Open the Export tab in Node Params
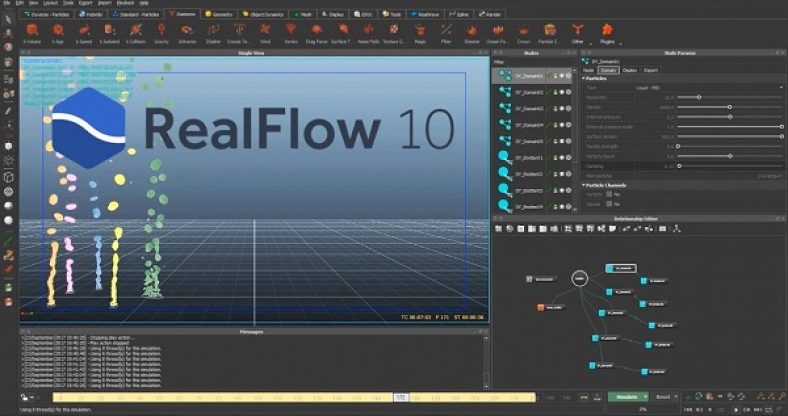Viewport: 788px width, 416px height. [650, 70]
